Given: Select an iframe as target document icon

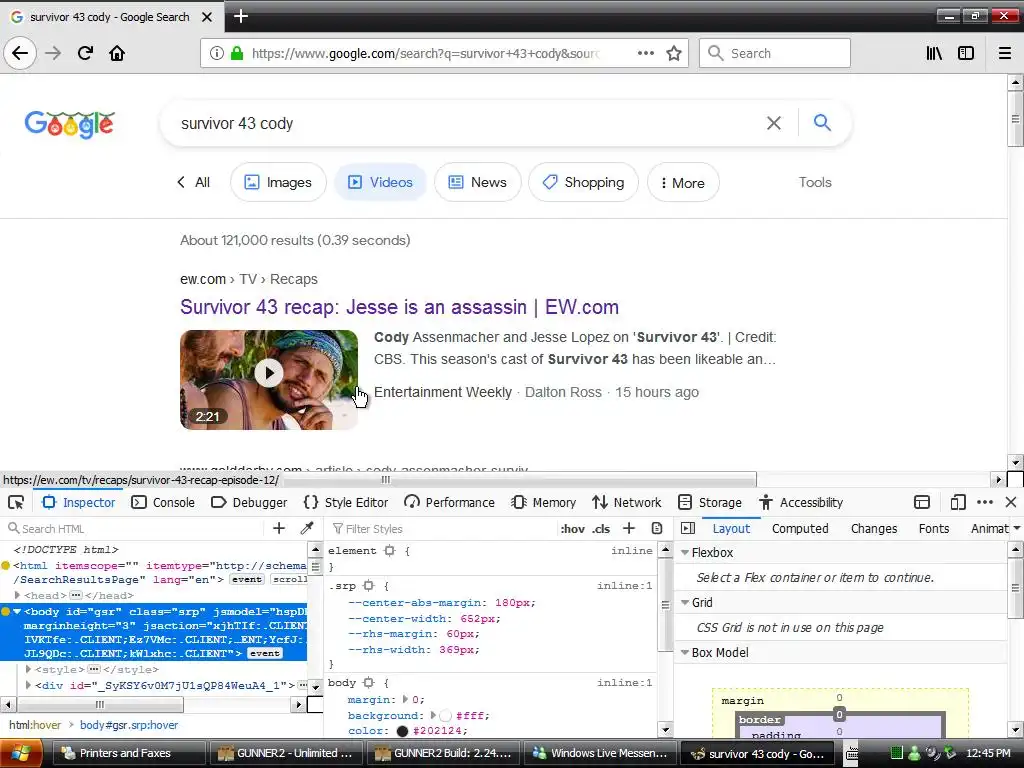Looking at the screenshot, I should (922, 502).
